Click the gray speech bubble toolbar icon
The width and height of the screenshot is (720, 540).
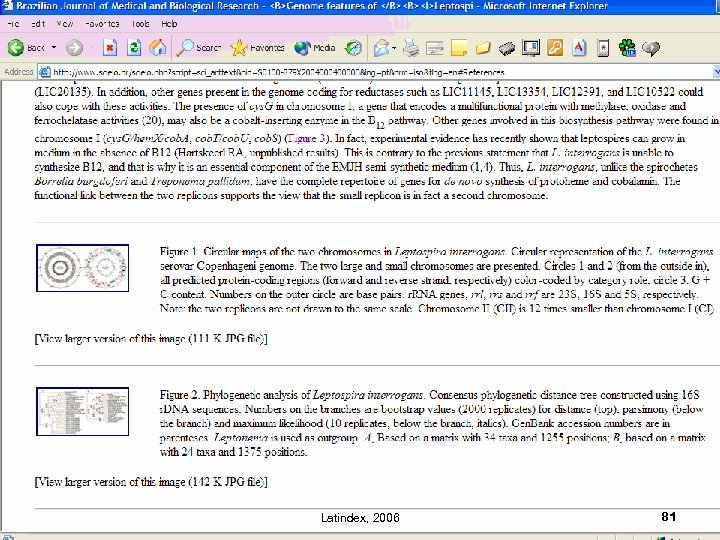651,48
